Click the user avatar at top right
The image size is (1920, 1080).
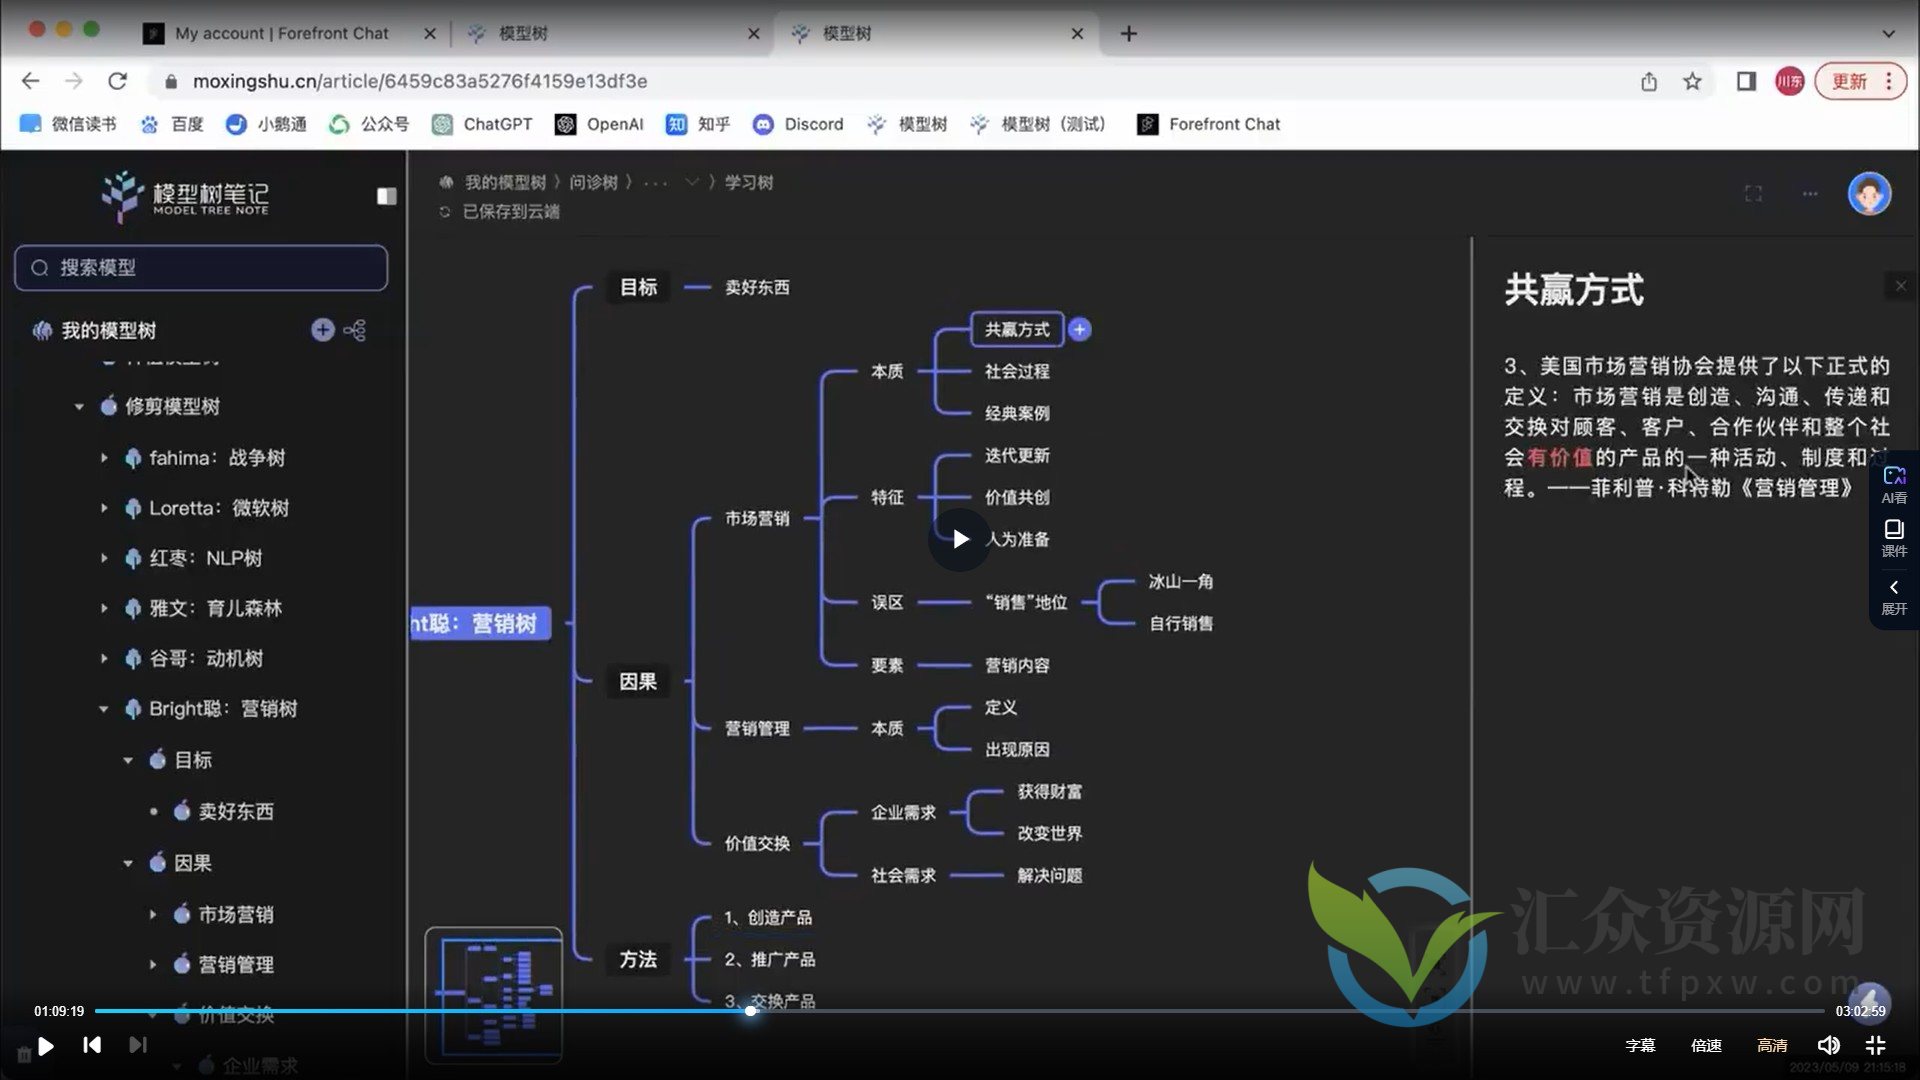tap(1868, 194)
